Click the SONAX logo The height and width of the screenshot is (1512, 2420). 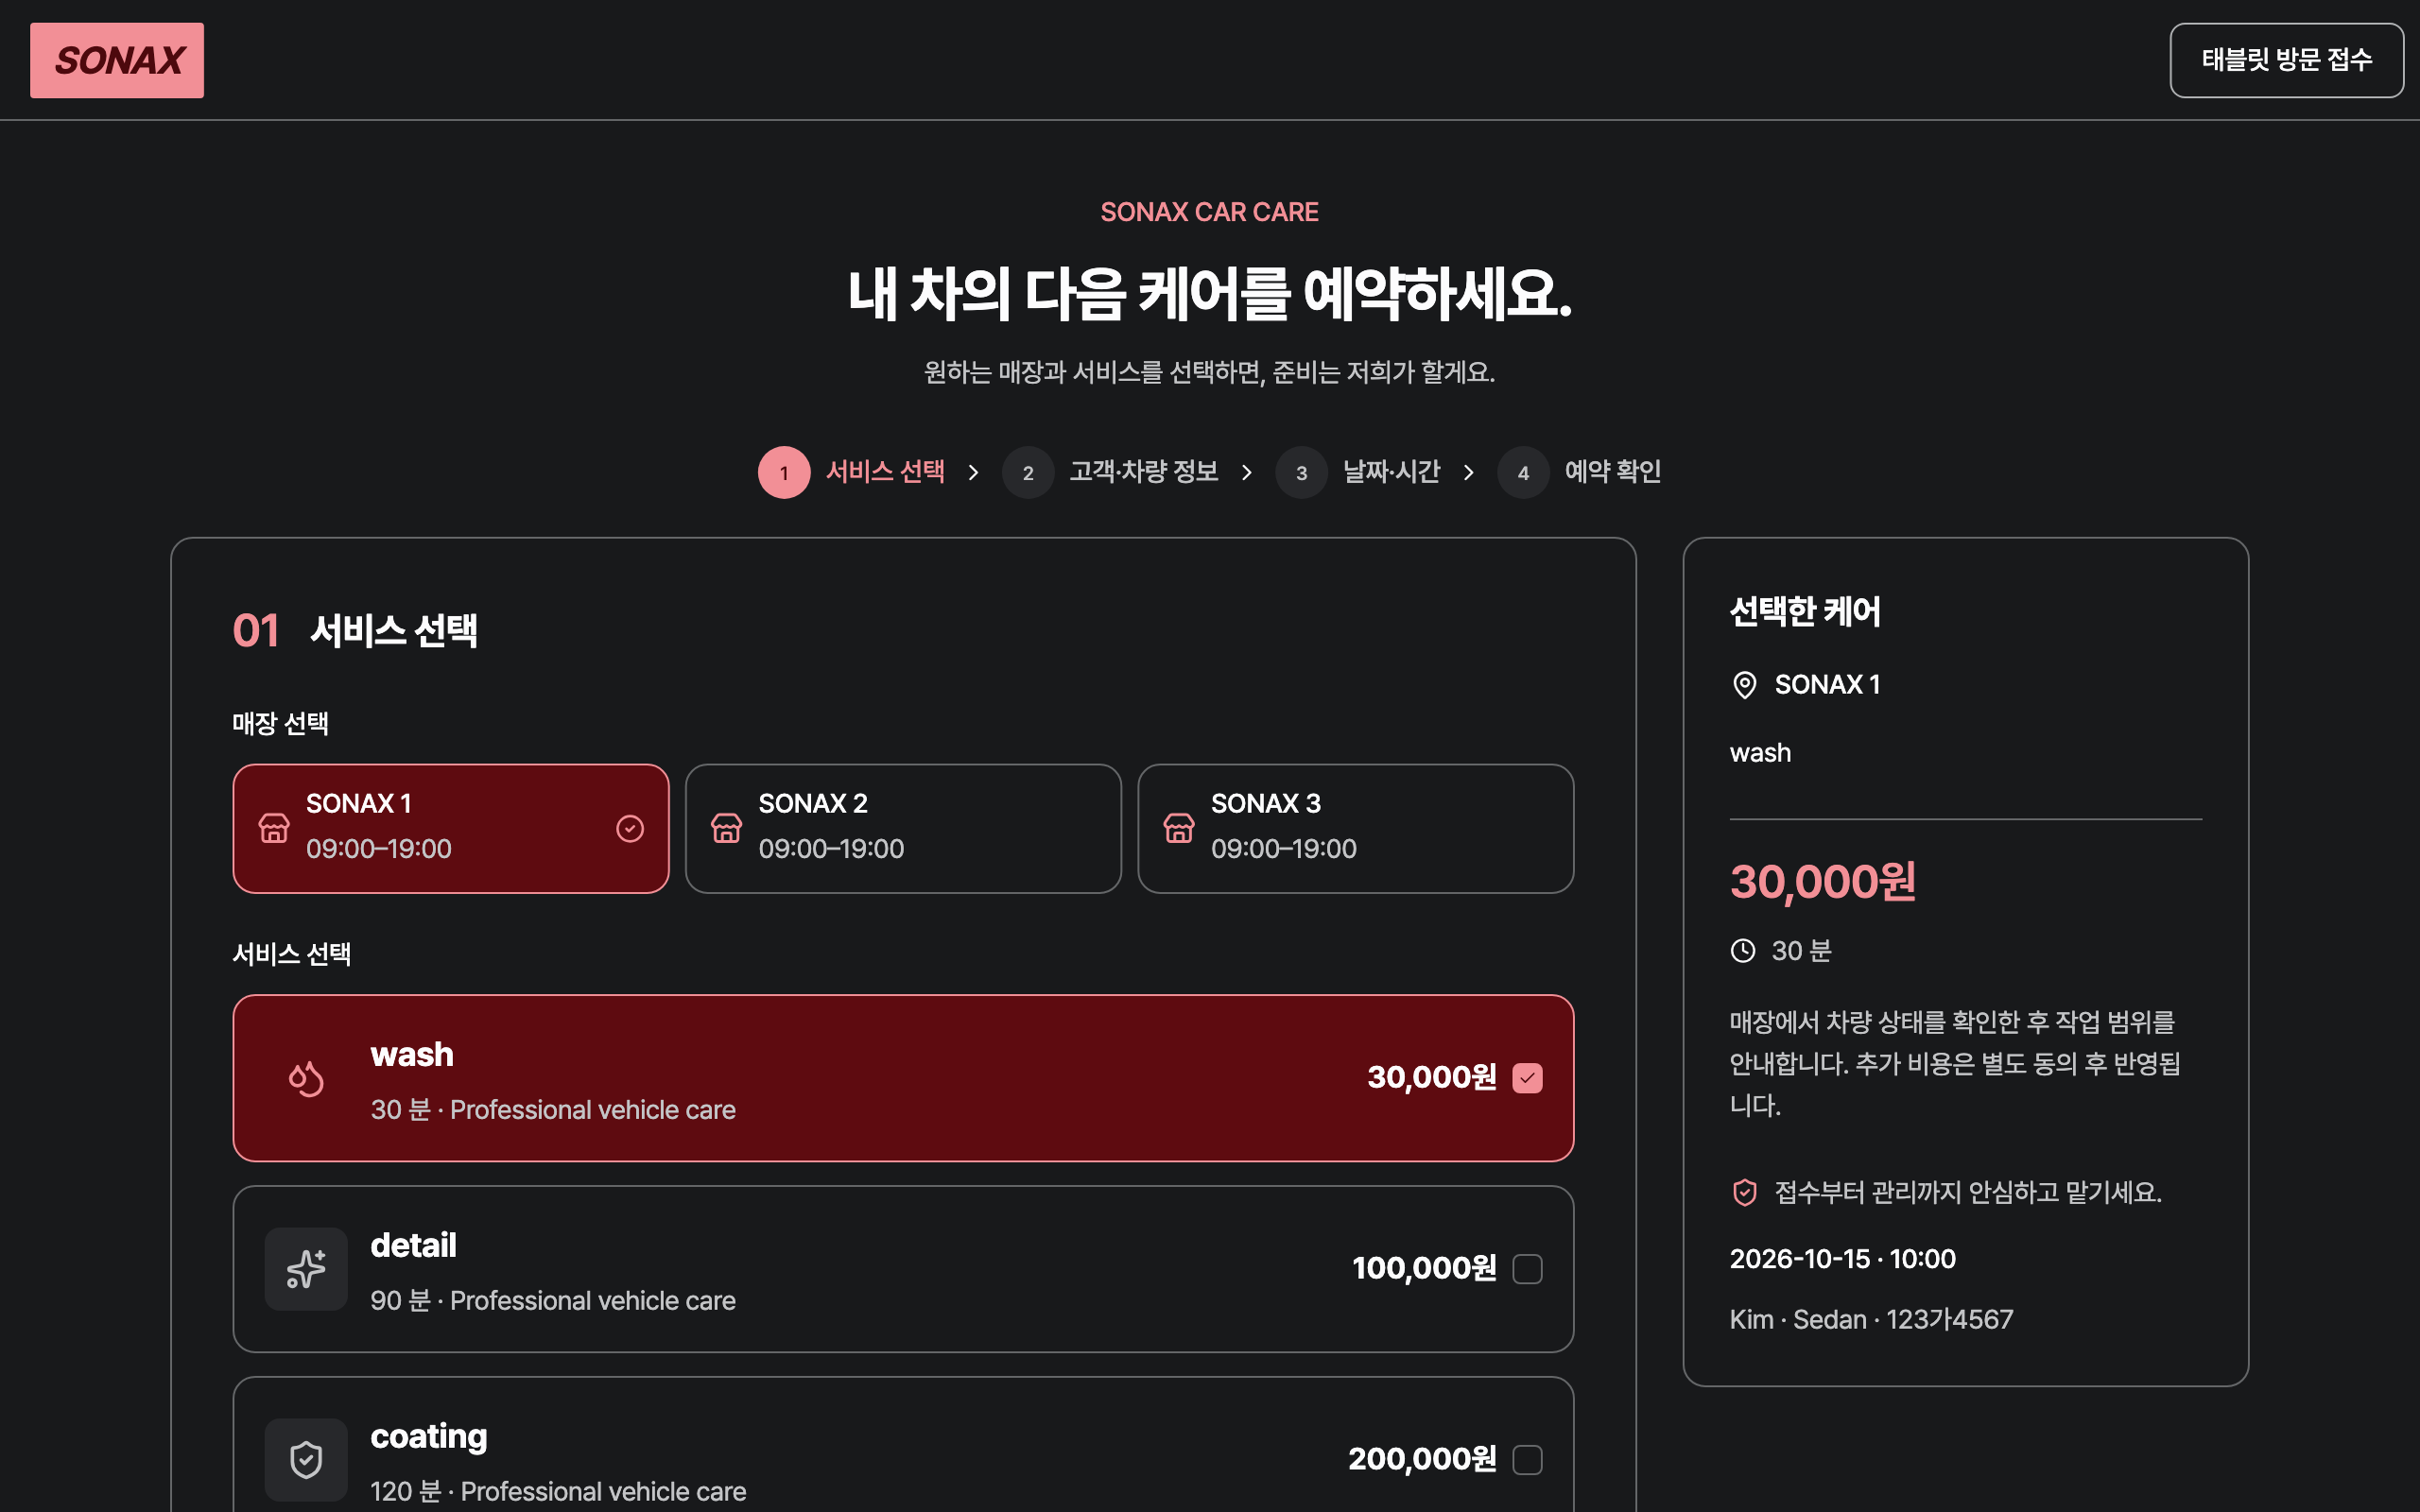pos(117,60)
